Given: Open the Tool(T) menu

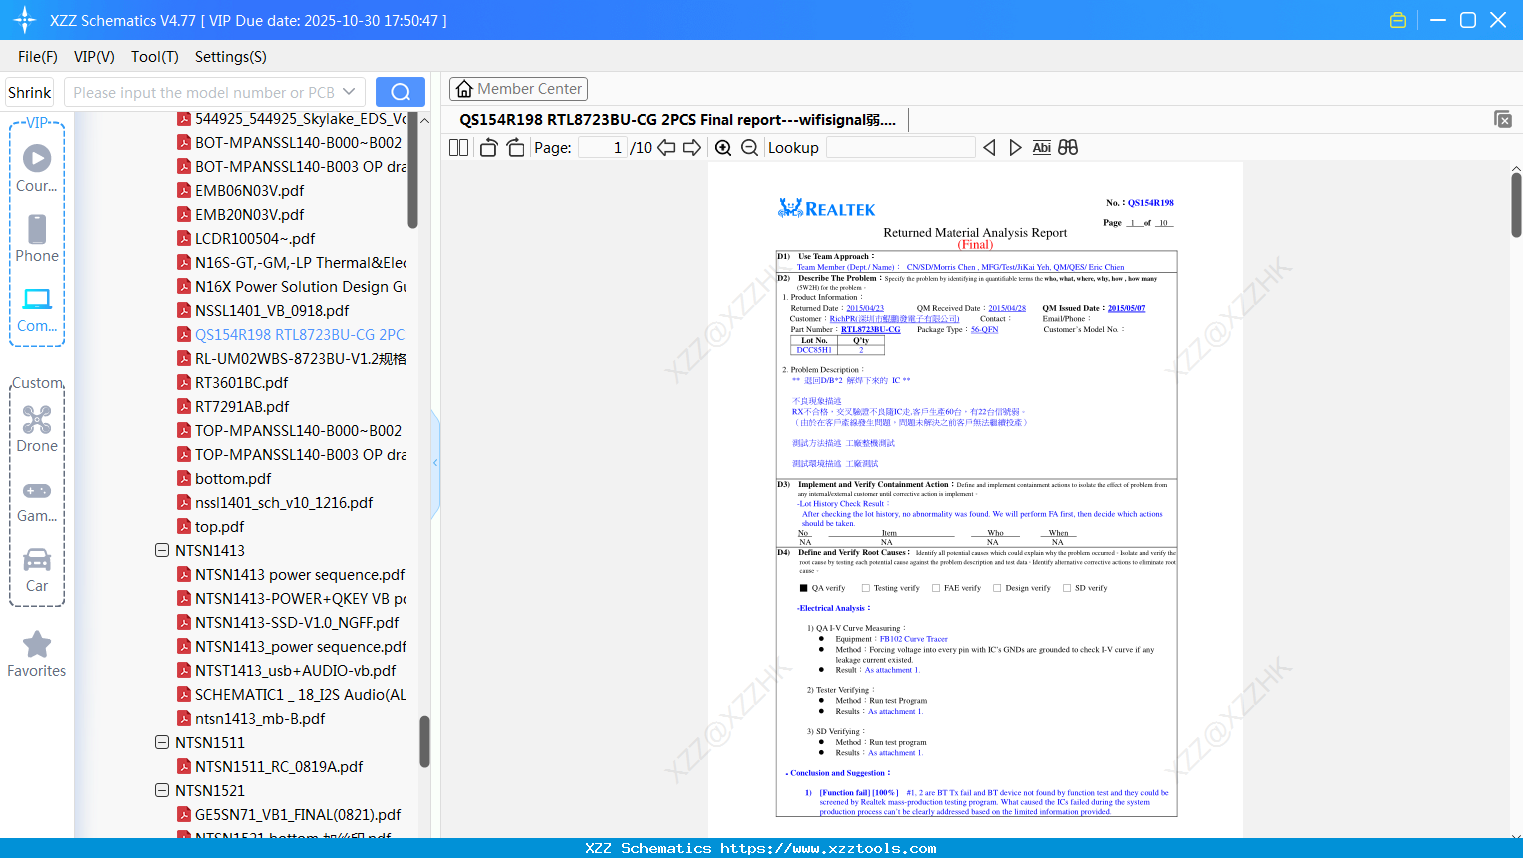Looking at the screenshot, I should click(x=155, y=57).
